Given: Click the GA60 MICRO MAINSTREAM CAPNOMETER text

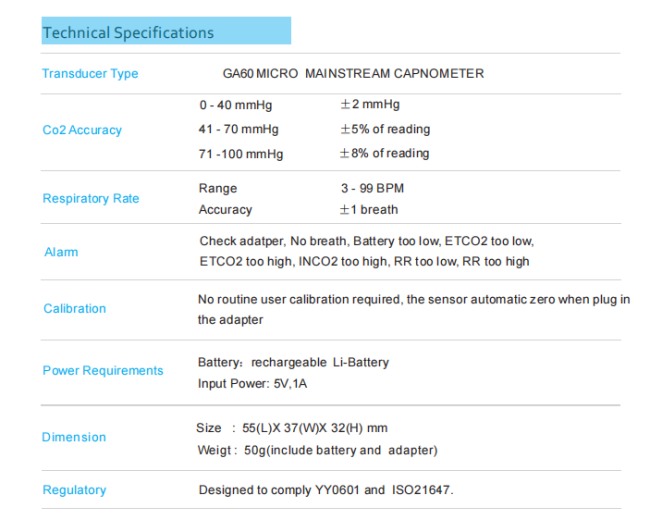Looking at the screenshot, I should [x=352, y=74].
